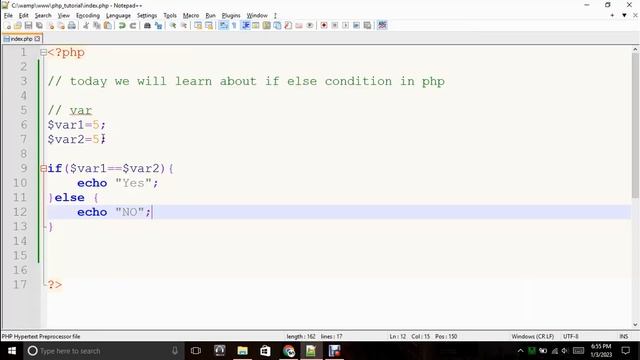Undo the last edit via toolbar
This screenshot has width=640, height=360.
pos(122,26)
